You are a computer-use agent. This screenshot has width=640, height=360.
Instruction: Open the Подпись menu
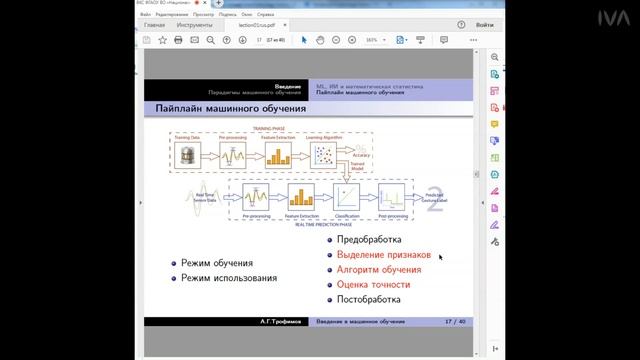[x=227, y=14]
